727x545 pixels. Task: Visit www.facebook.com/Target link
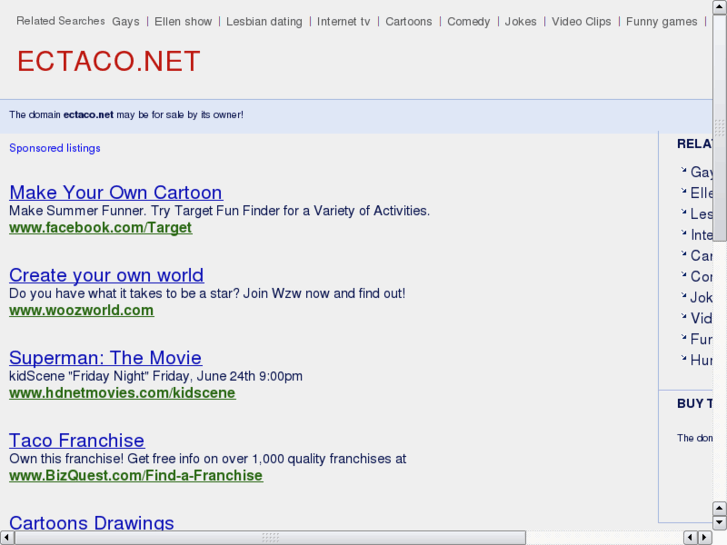click(101, 228)
